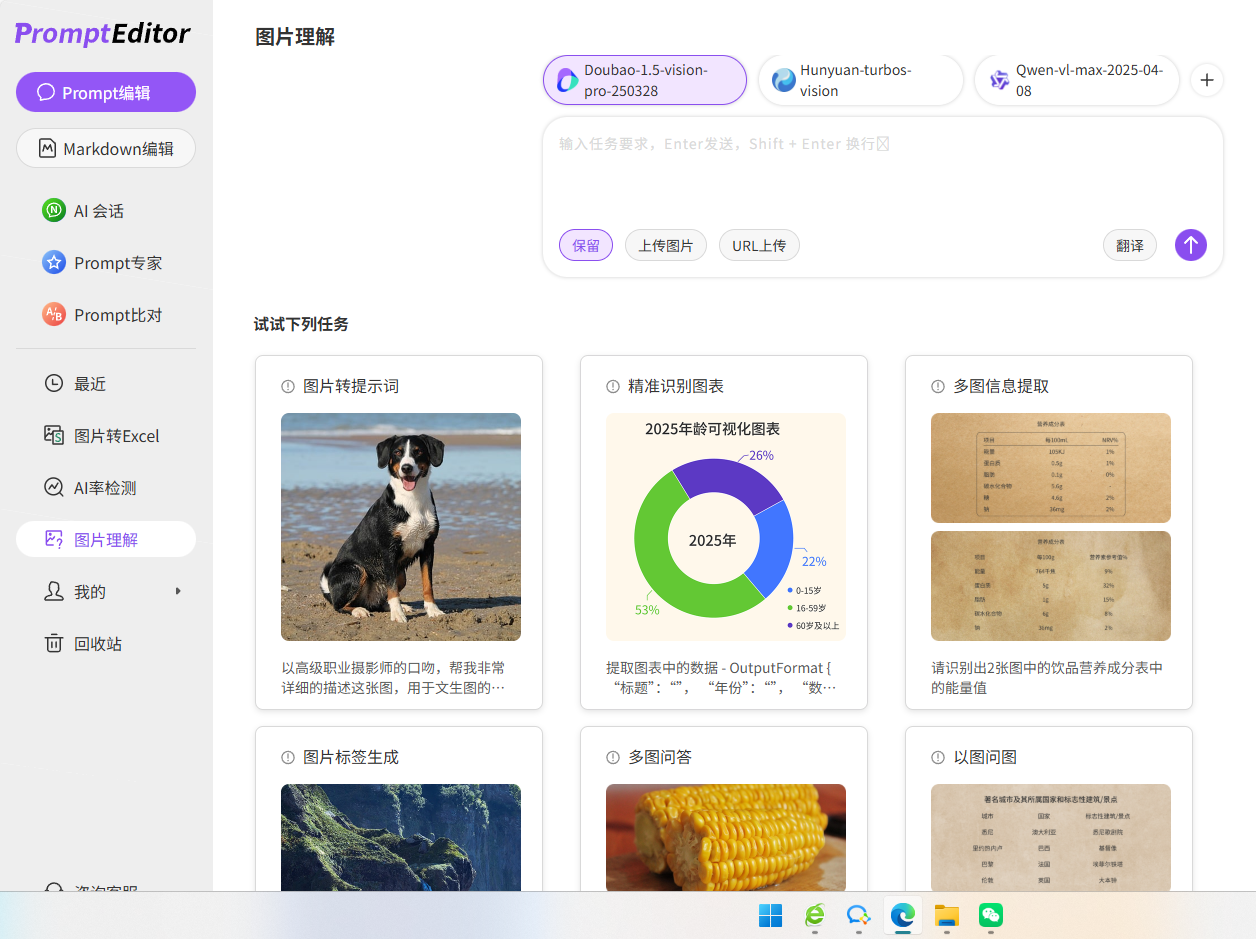Click the dog photo example thumbnail
This screenshot has width=1256, height=939.
401,527
